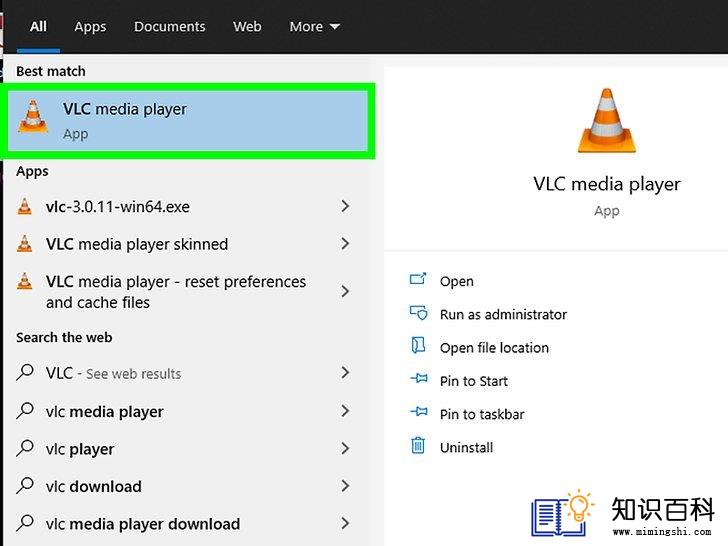This screenshot has height=546, width=728.
Task: Click search icon beside vlc media player
Action: point(25,410)
